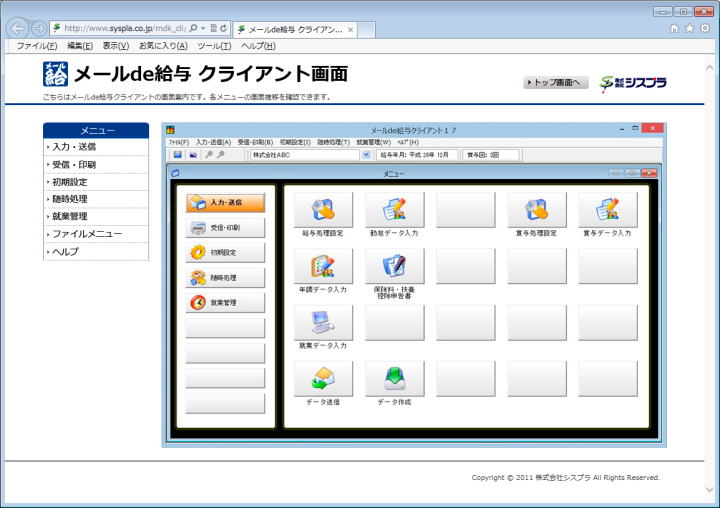Click 入力・送信 link in the web menu
The image size is (720, 508).
pyautogui.click(x=74, y=147)
